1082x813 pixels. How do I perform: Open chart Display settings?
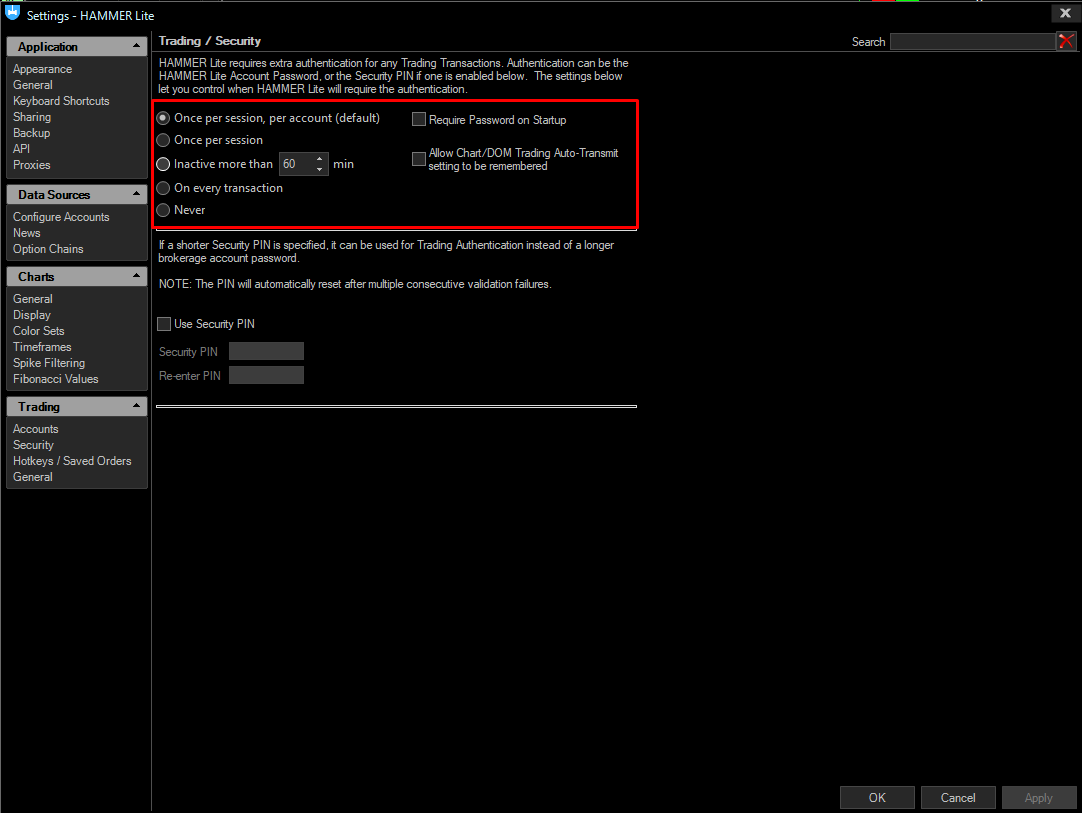click(32, 315)
